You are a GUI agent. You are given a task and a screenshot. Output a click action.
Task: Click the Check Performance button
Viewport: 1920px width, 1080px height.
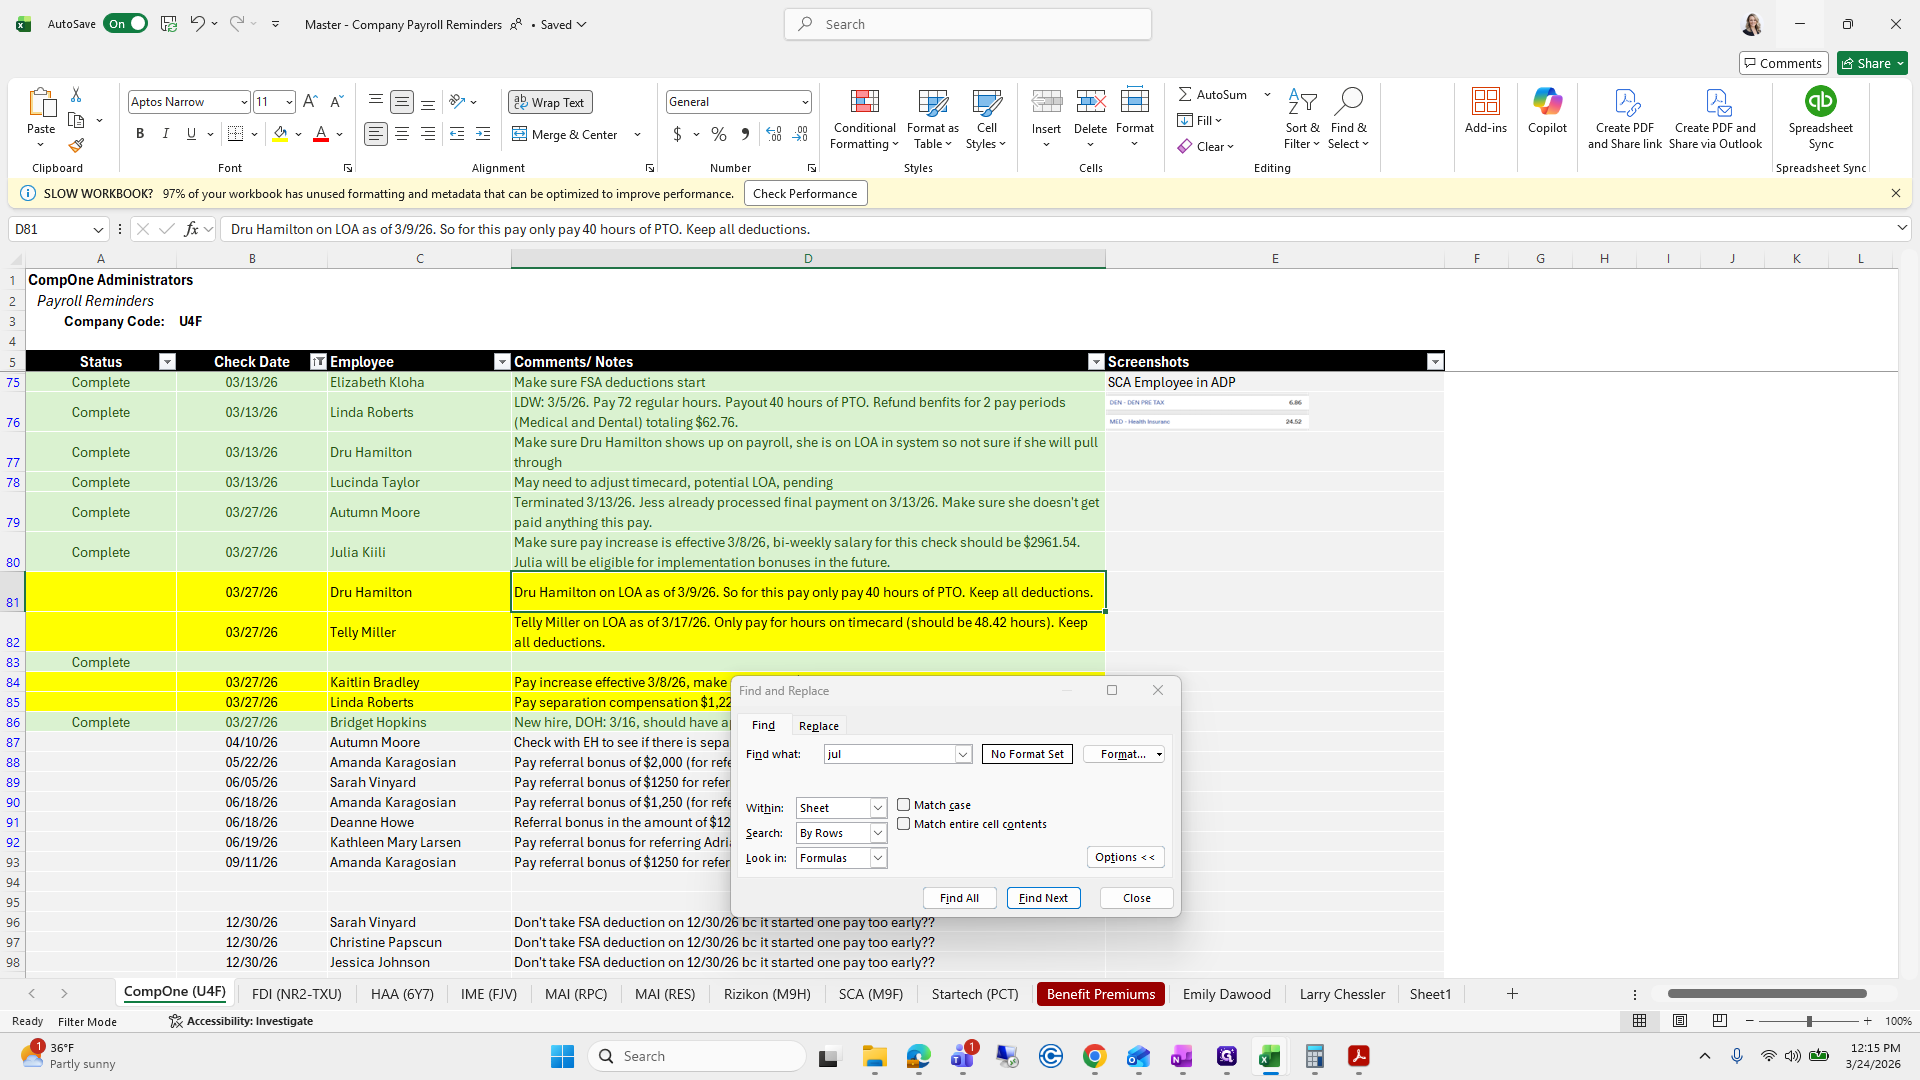pyautogui.click(x=804, y=194)
